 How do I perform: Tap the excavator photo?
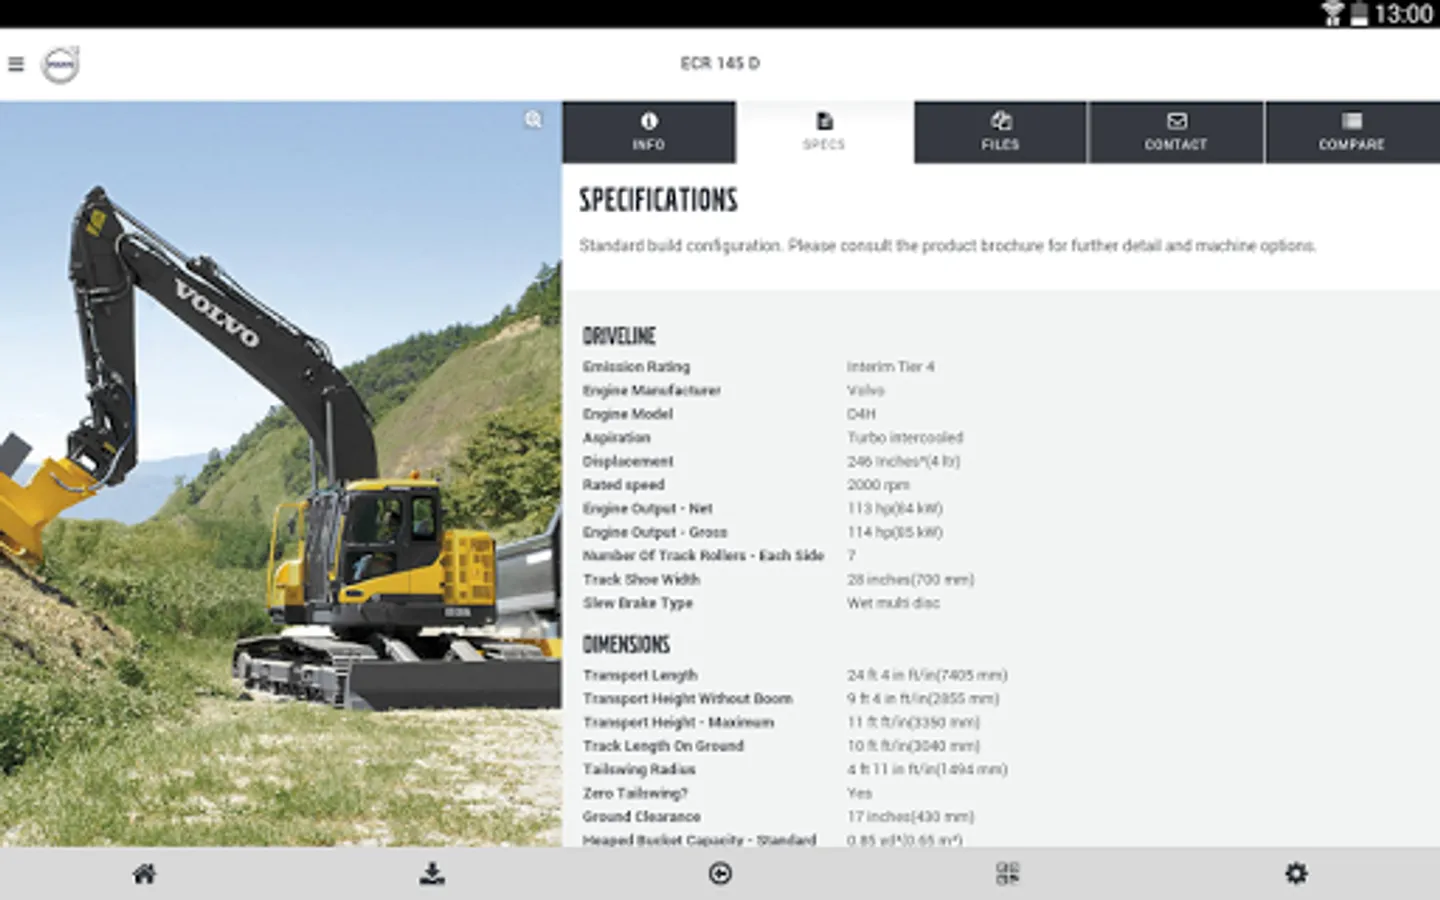281,474
